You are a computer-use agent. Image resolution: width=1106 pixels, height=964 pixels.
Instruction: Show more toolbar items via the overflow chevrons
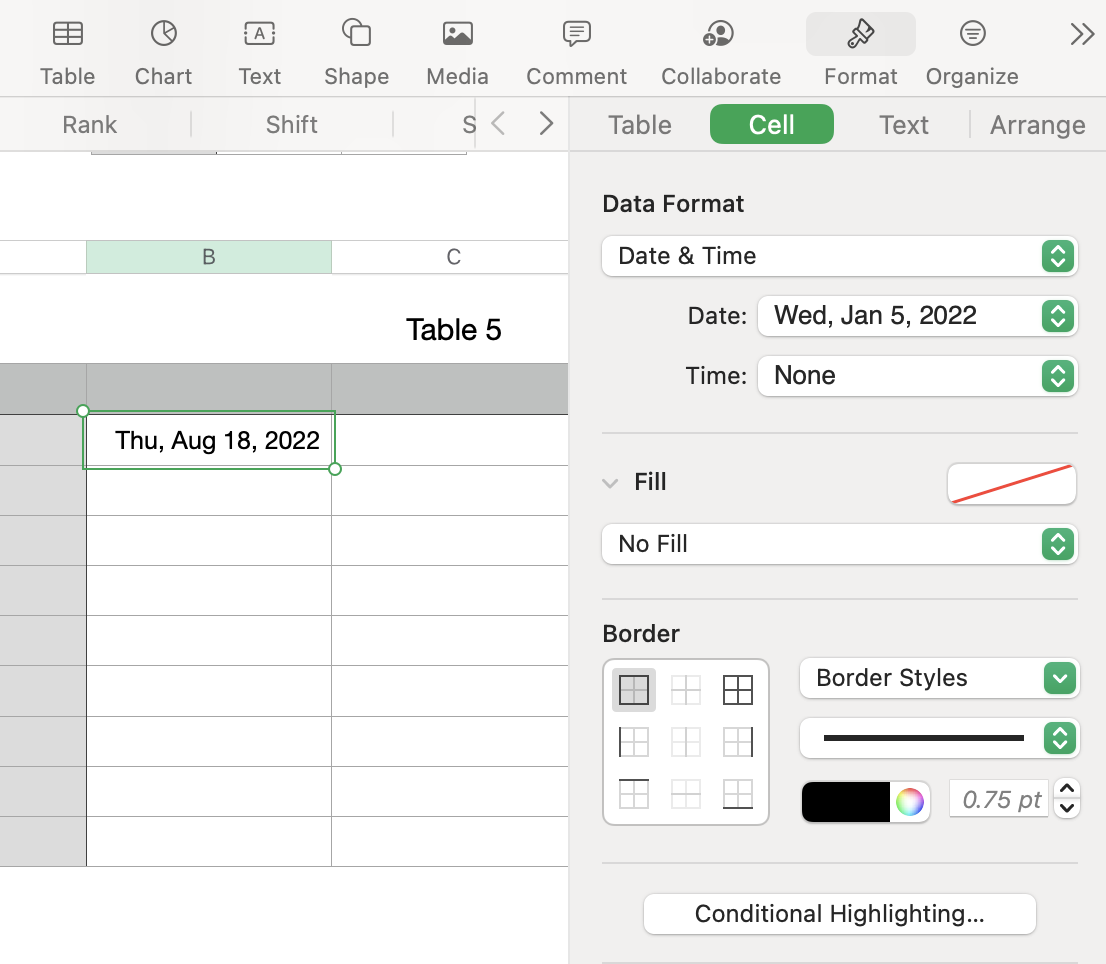pos(1081,33)
